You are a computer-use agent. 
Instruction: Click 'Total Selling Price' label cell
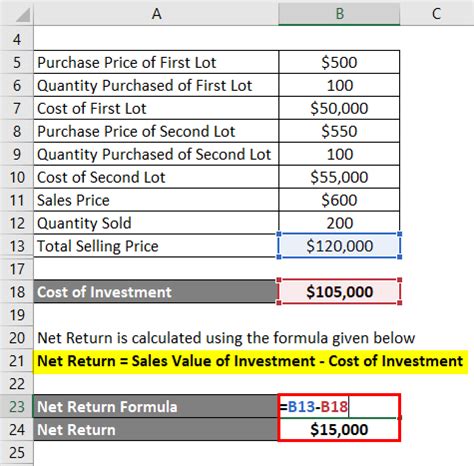[x=156, y=246]
